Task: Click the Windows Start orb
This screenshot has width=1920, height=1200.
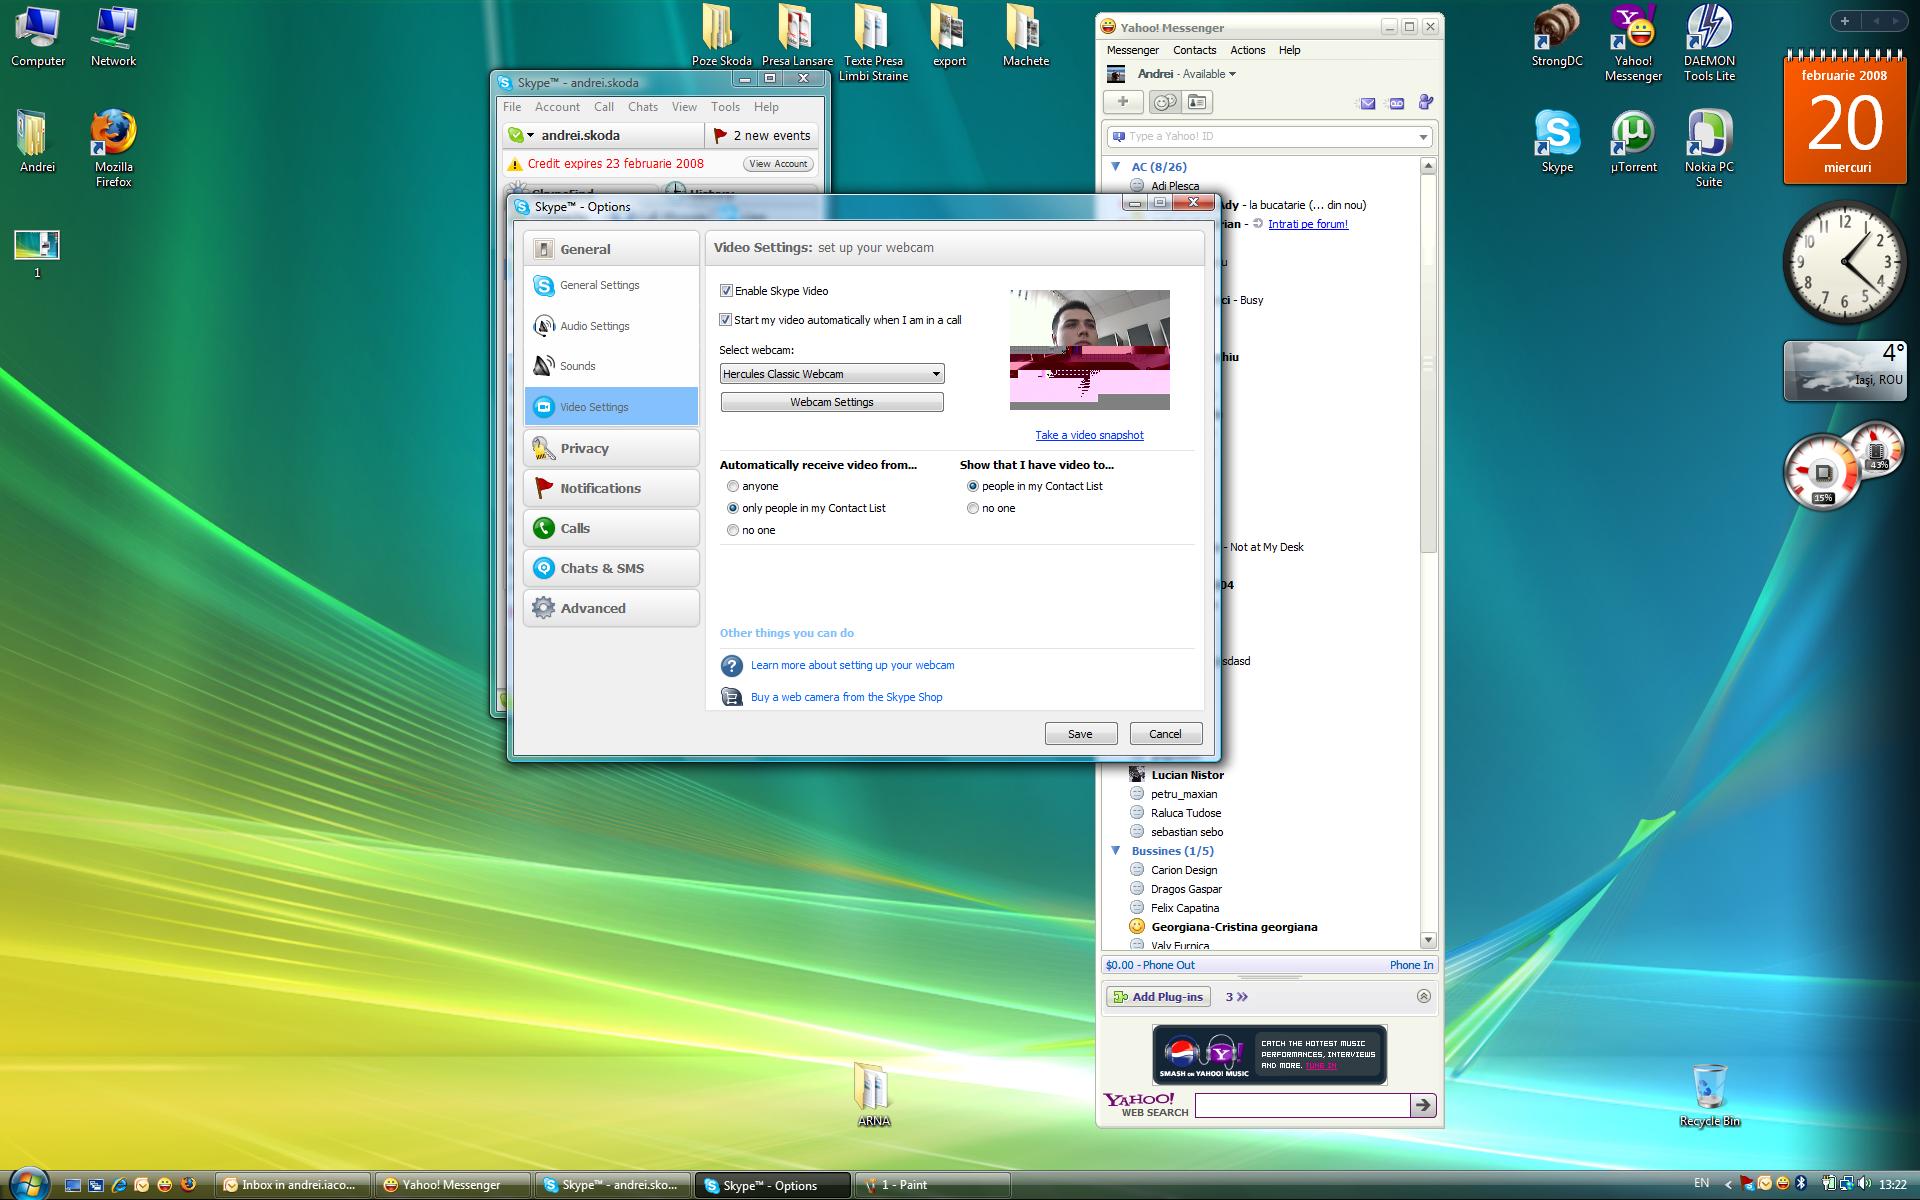Action: tap(28, 1184)
